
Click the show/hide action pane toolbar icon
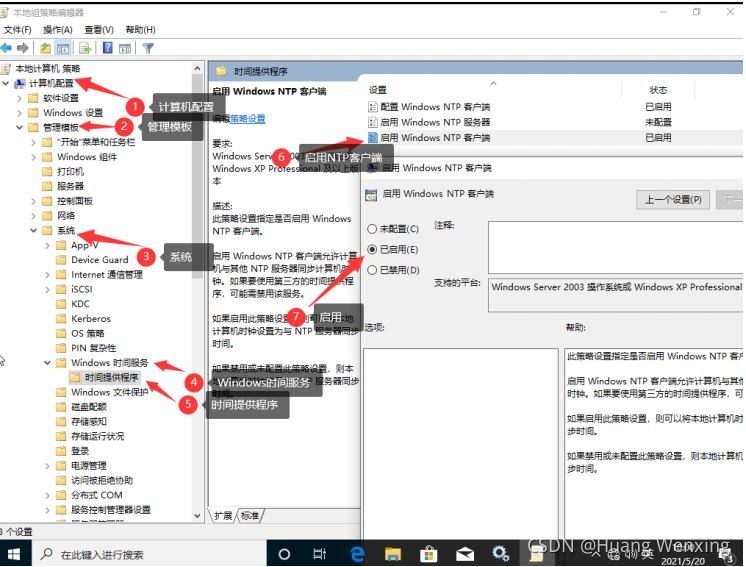125,48
